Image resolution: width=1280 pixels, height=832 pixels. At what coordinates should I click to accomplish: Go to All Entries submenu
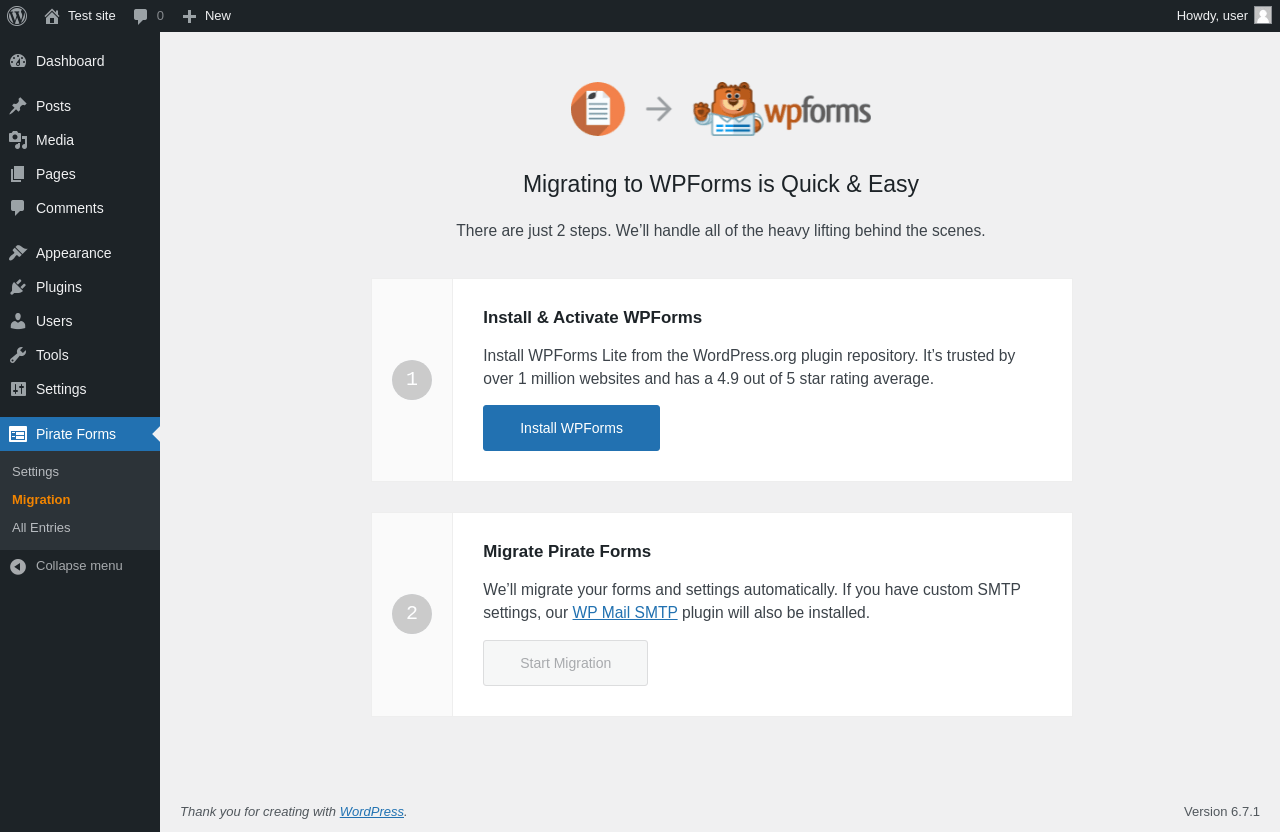[41, 527]
